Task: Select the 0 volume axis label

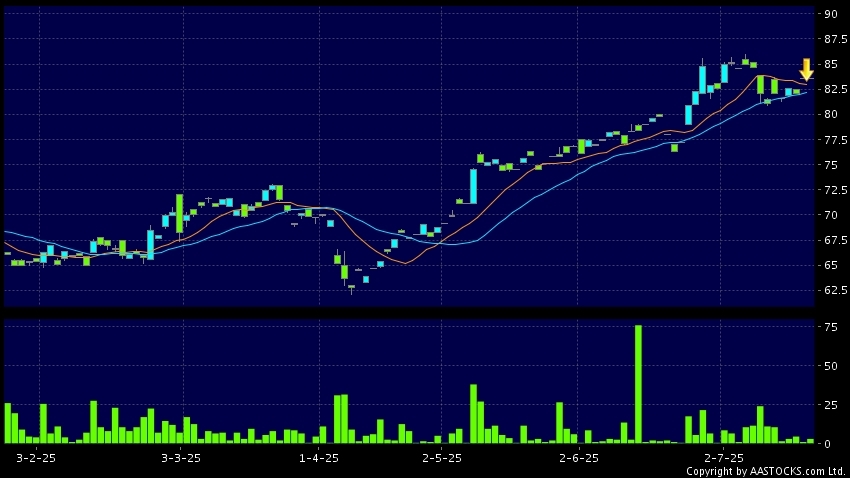Action: tap(827, 444)
